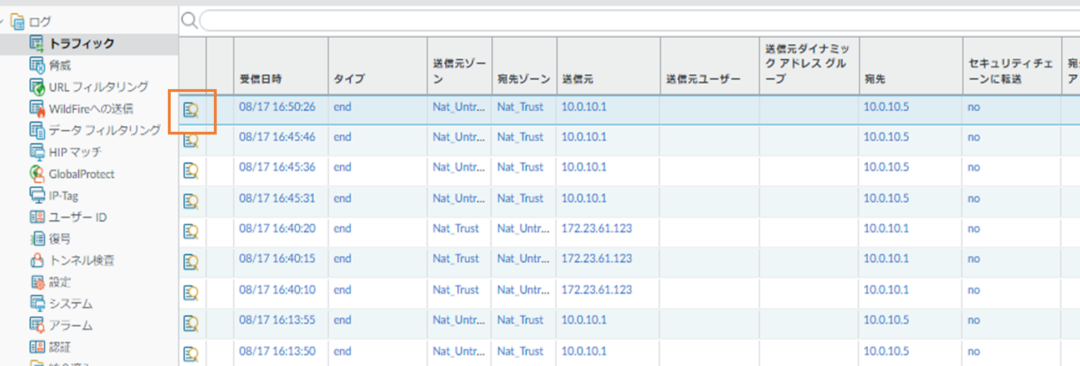1080x366 pixels.
Task: Click source 10.0.10.1 in 16:45:46 row
Action: 584,136
